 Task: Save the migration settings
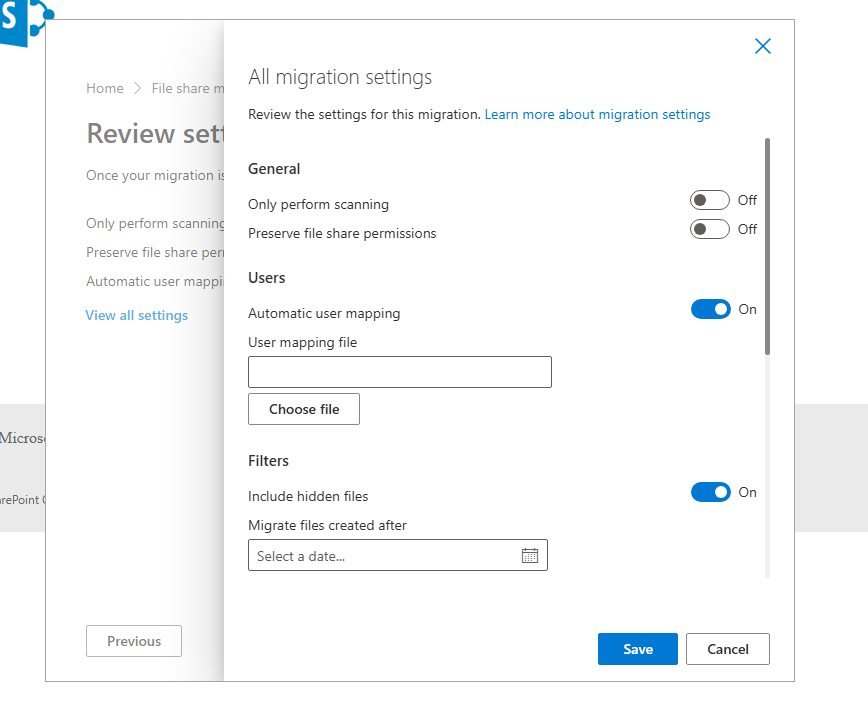coord(637,649)
